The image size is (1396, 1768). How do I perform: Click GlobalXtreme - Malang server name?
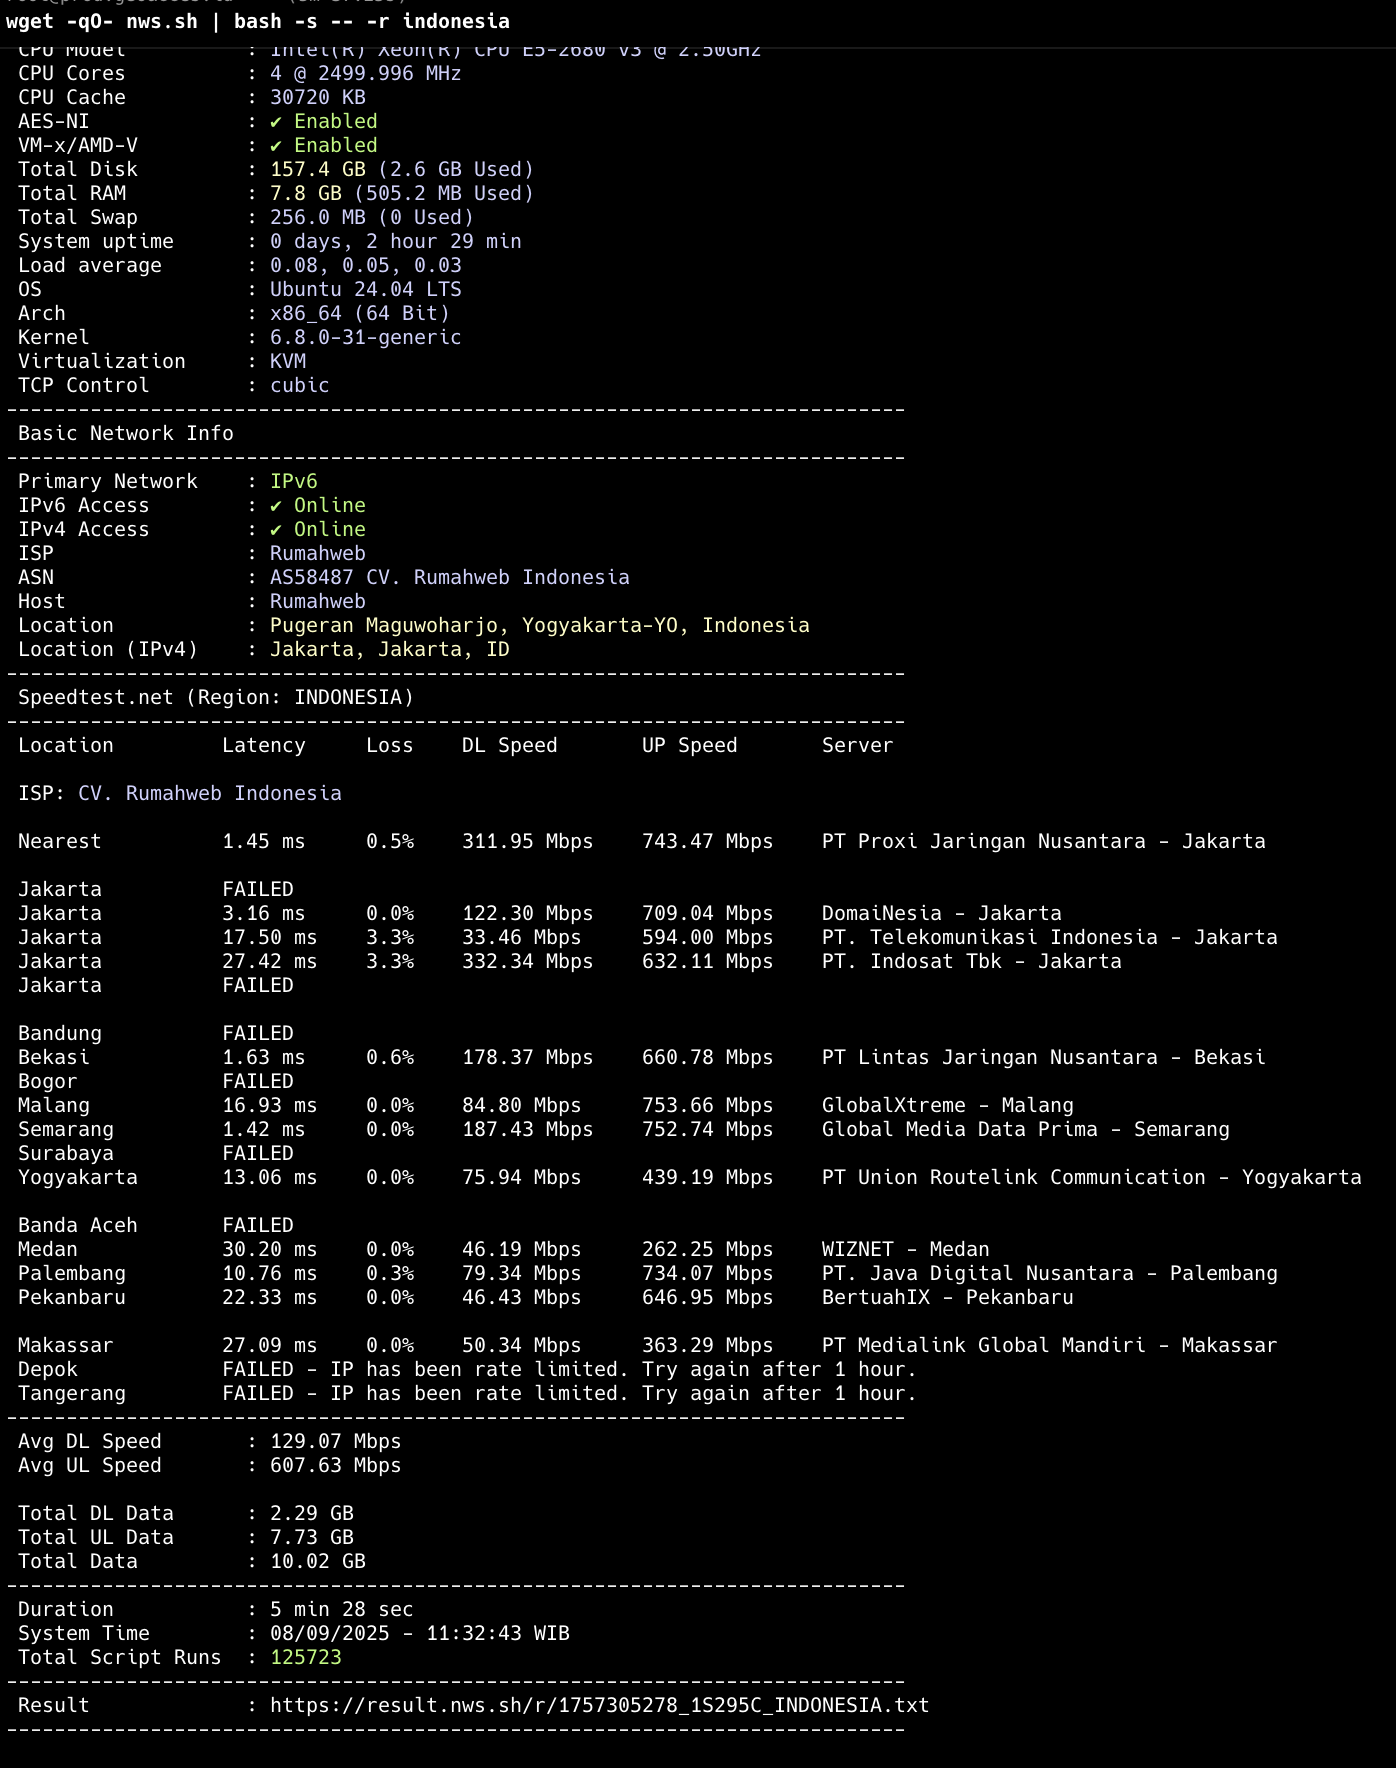point(948,1105)
